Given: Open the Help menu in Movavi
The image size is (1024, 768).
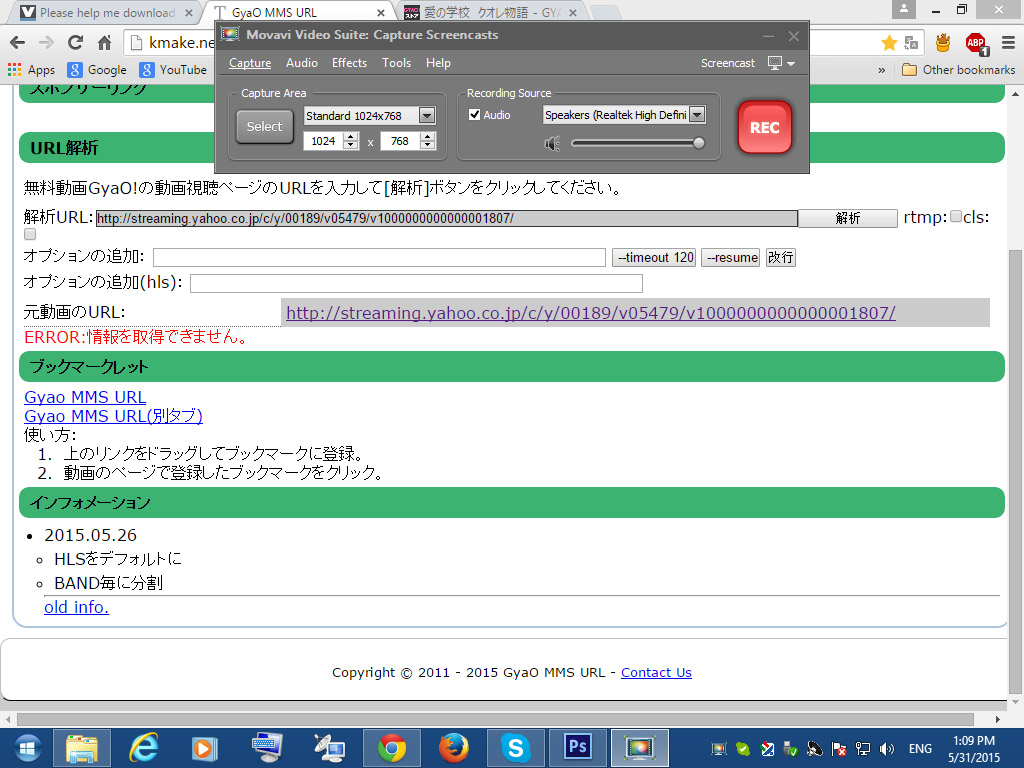Looking at the screenshot, I should (438, 63).
